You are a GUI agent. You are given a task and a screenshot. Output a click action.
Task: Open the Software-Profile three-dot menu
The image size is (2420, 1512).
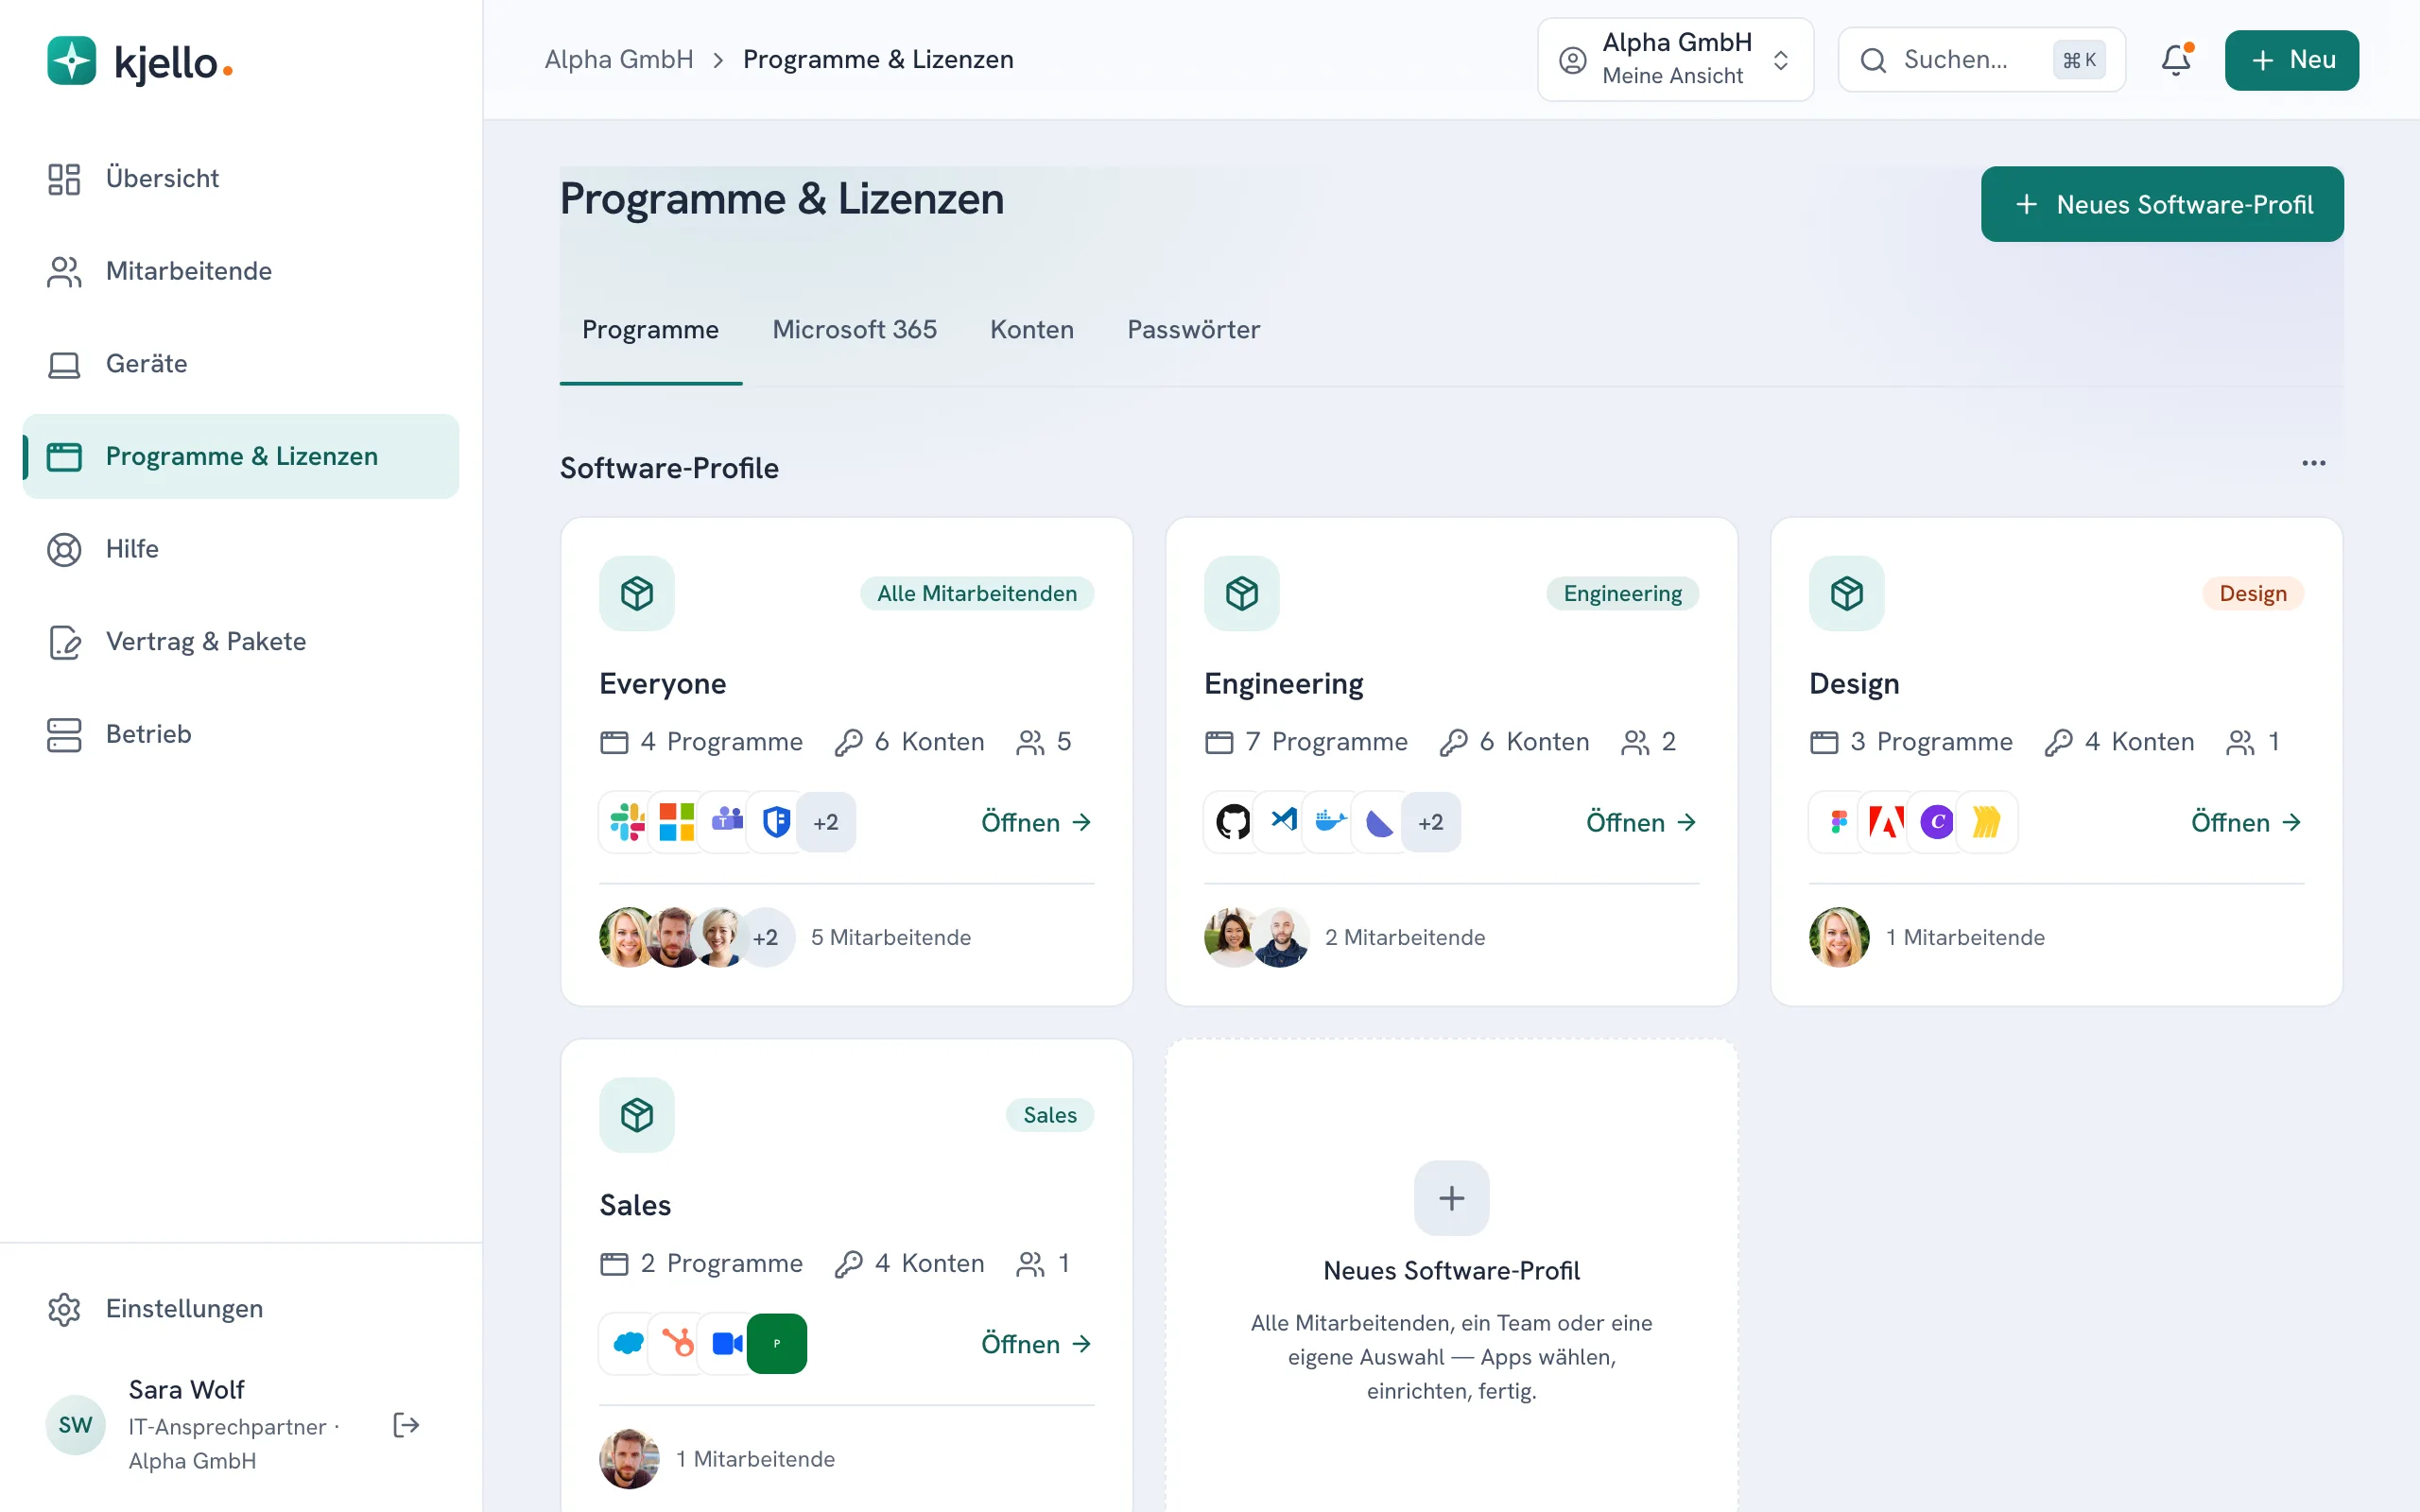(2313, 463)
